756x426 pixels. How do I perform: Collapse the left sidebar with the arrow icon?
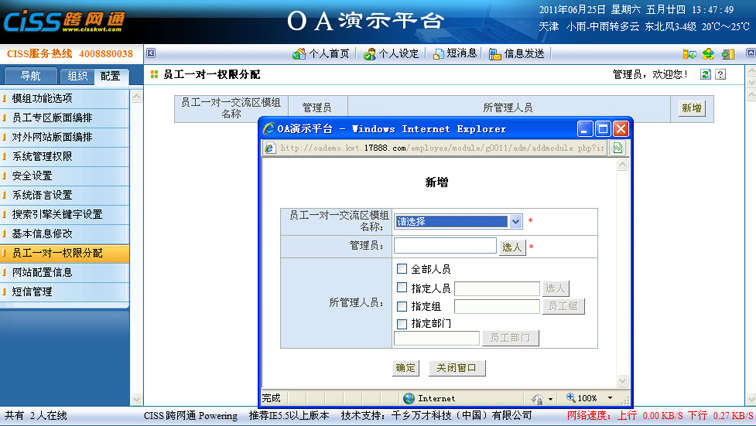(x=151, y=54)
